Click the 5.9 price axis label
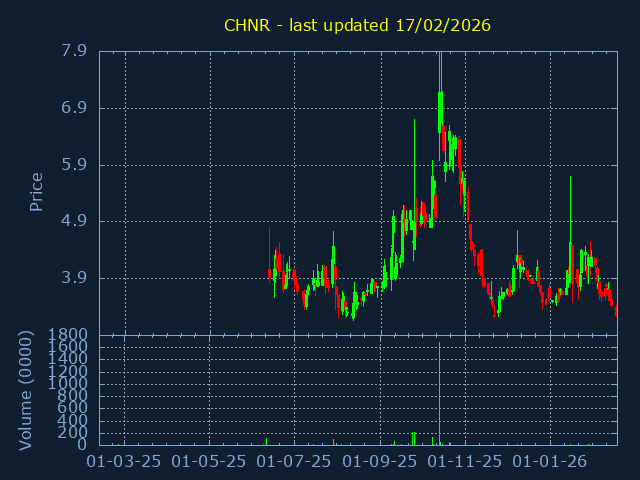The image size is (640, 480). (x=74, y=165)
